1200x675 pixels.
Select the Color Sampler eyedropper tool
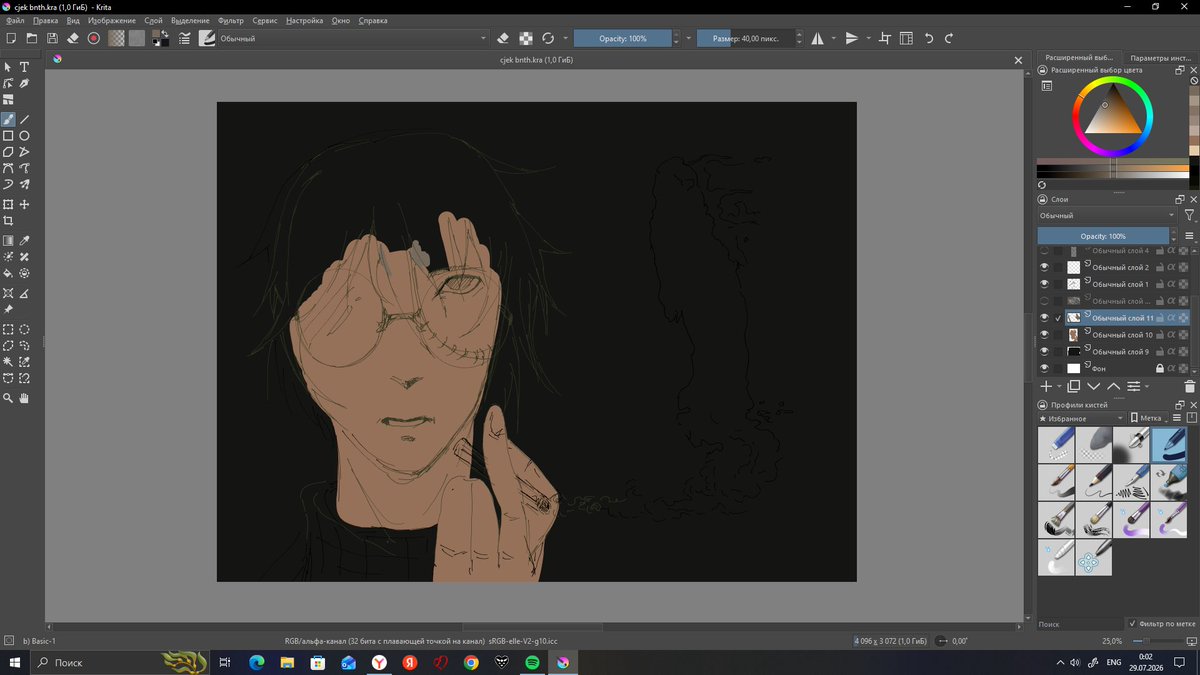pyautogui.click(x=25, y=241)
